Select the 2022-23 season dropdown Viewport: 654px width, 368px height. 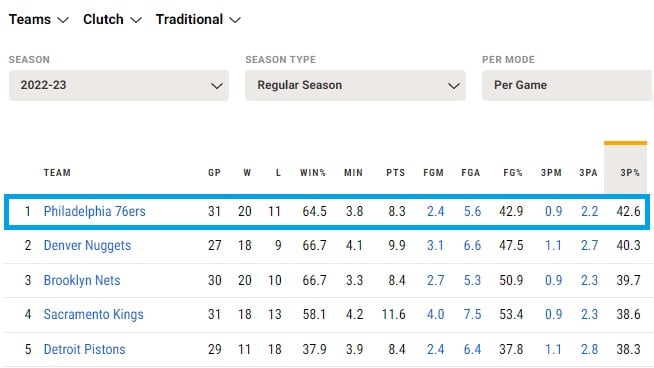point(119,85)
